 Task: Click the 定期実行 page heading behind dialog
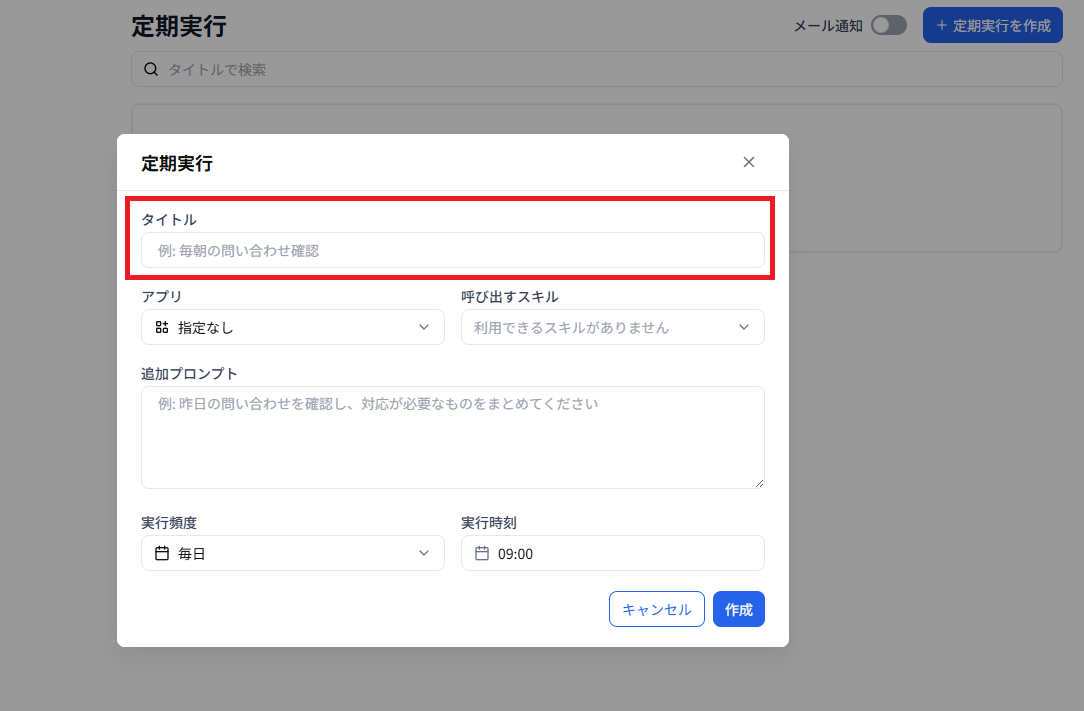(x=179, y=26)
